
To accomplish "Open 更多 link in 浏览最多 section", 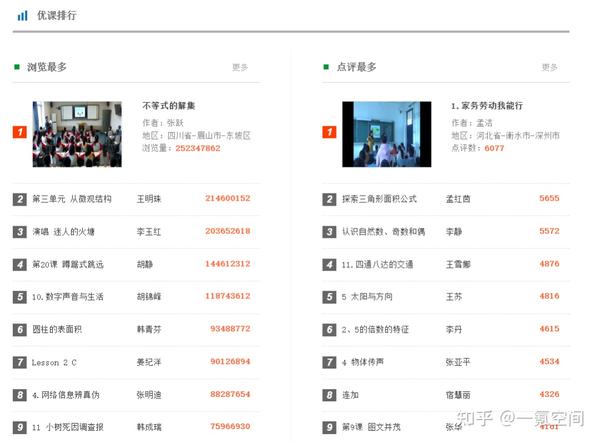I will 240,67.
